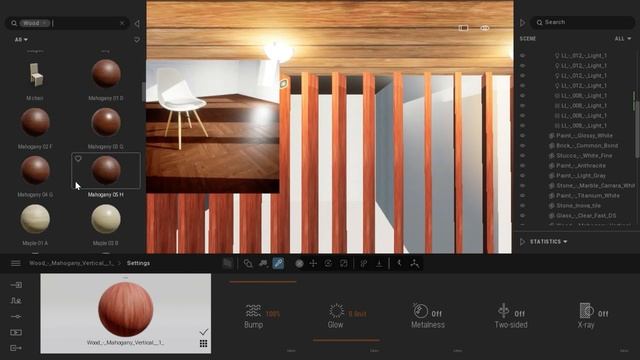This screenshot has width=640, height=360.
Task: Click the Glow lux value
Action: point(357,314)
